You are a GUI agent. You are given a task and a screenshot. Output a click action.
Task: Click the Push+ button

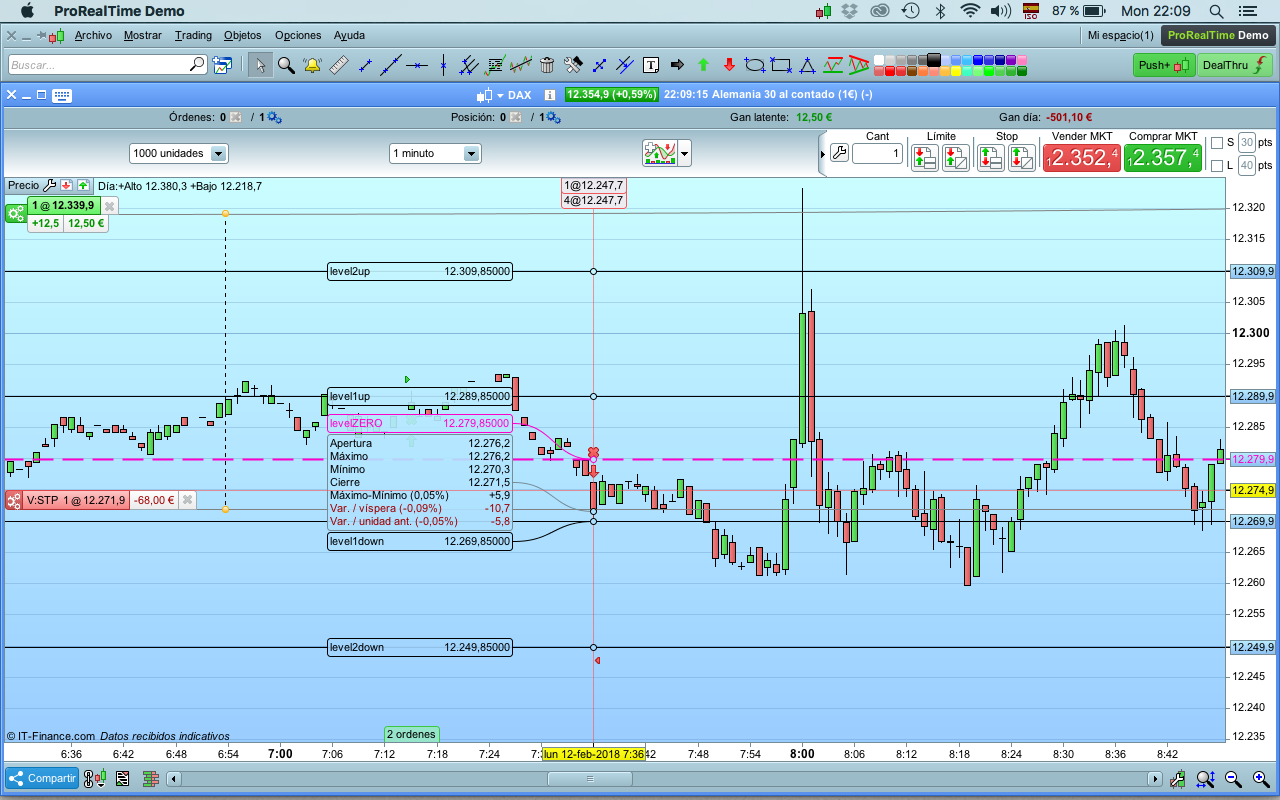tap(1165, 65)
